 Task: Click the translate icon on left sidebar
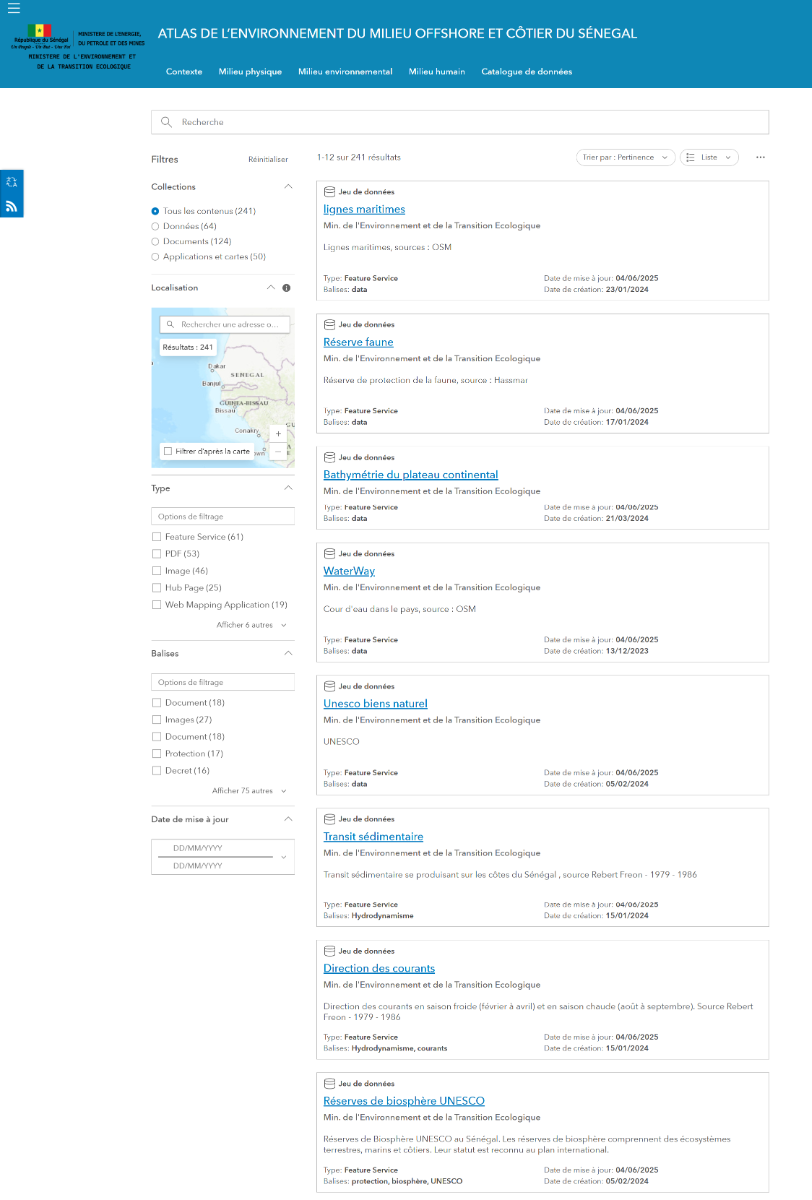coord(12,182)
